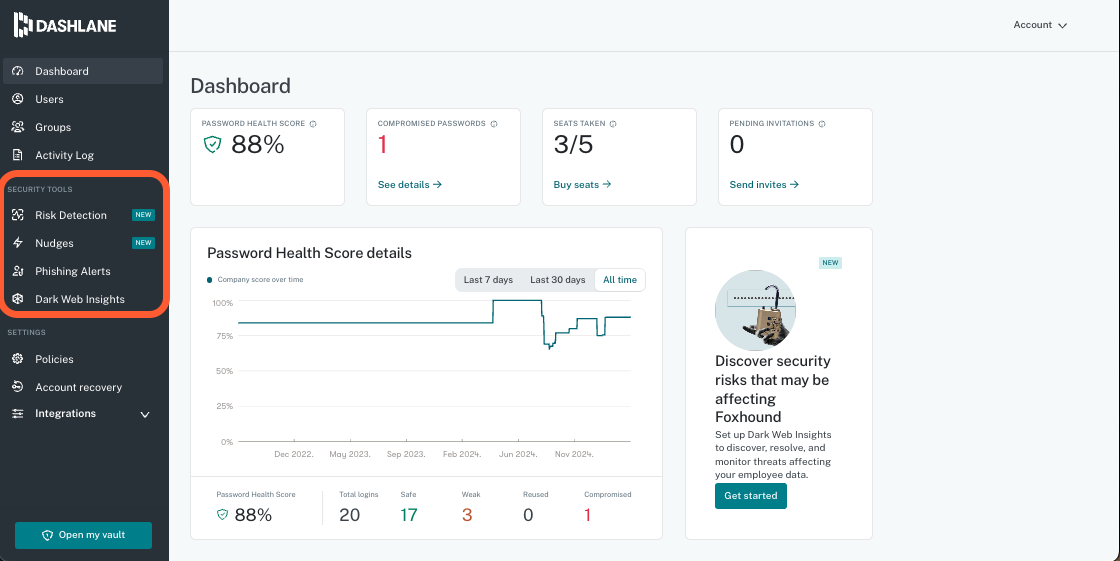This screenshot has width=1120, height=561.
Task: Click the Nudges lightning bolt icon
Action: click(x=19, y=243)
